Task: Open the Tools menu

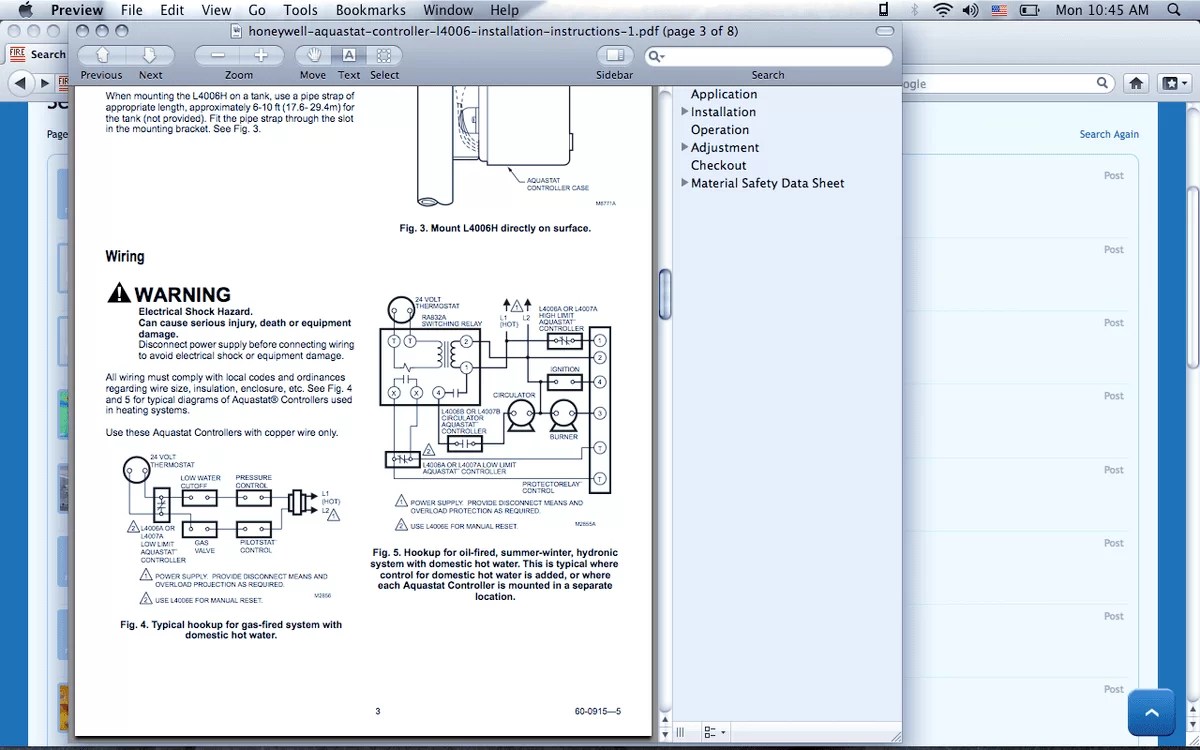Action: (300, 10)
